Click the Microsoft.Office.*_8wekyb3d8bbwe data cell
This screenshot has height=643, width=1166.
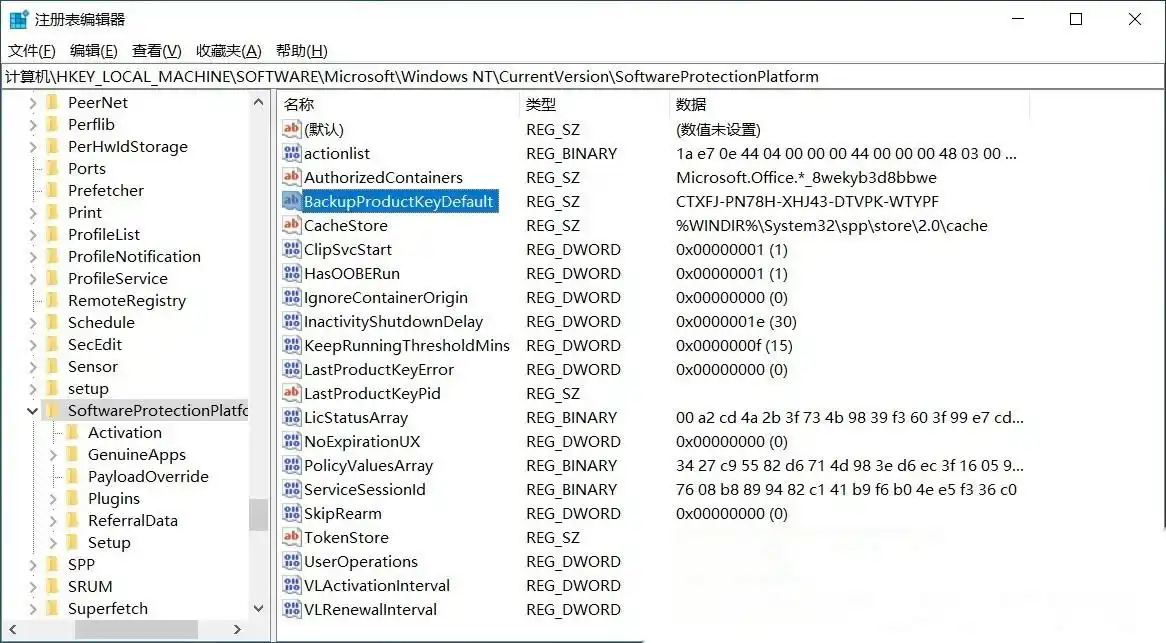[x=806, y=178]
